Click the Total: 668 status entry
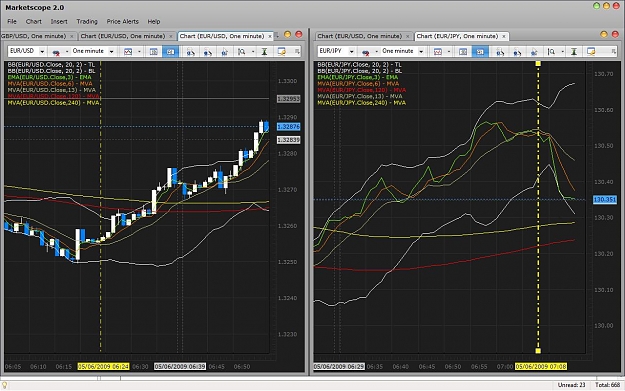Screen dimensions: 625x391 click(607, 385)
